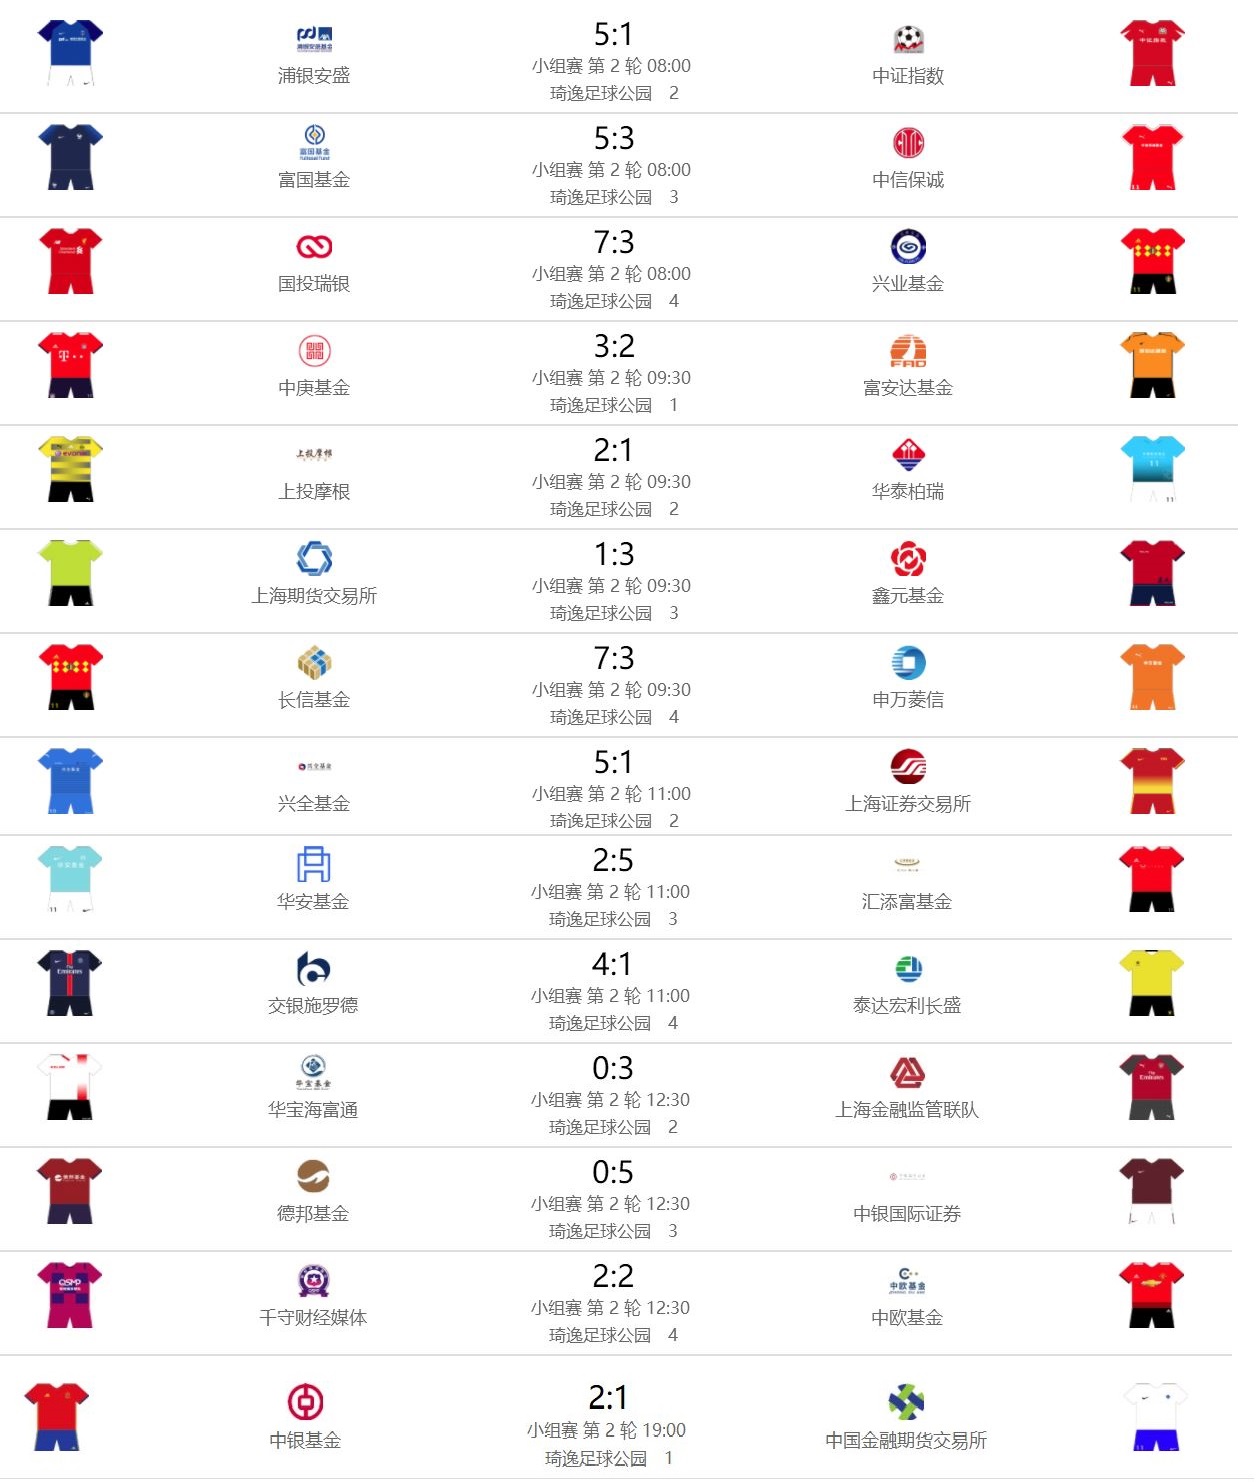Select the 7:3 score for 国投瑞银 match

pos(613,242)
